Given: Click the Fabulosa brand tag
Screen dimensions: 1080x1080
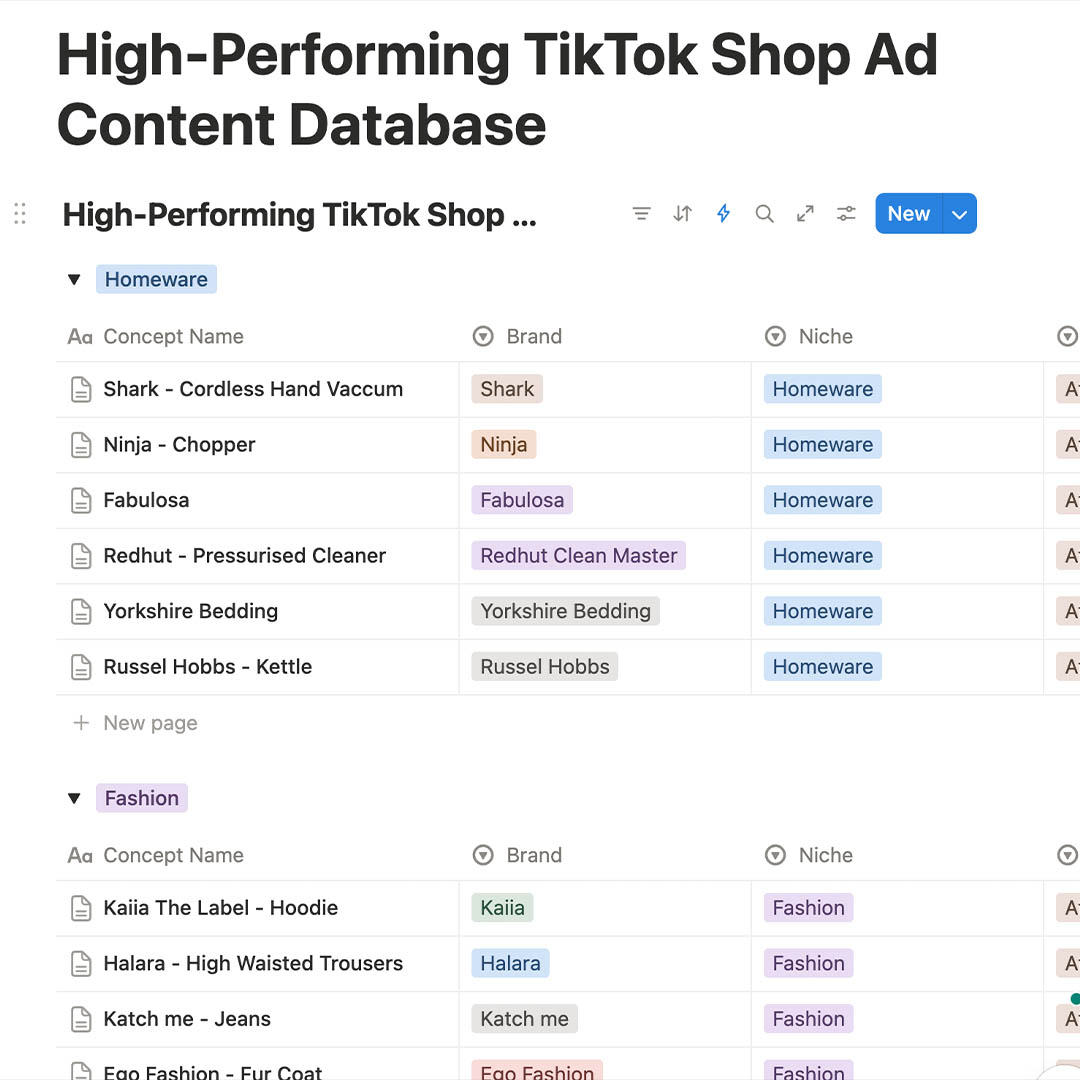Looking at the screenshot, I should 522,500.
